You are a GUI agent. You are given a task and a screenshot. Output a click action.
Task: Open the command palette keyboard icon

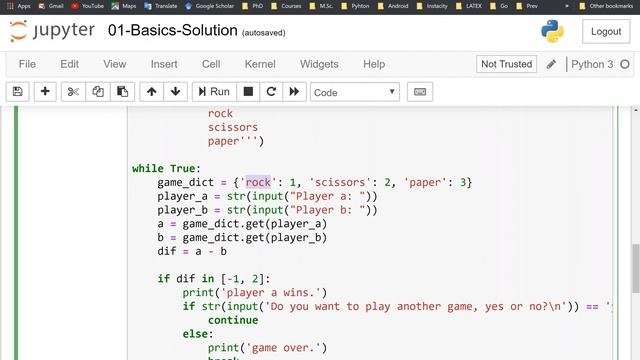tap(420, 91)
